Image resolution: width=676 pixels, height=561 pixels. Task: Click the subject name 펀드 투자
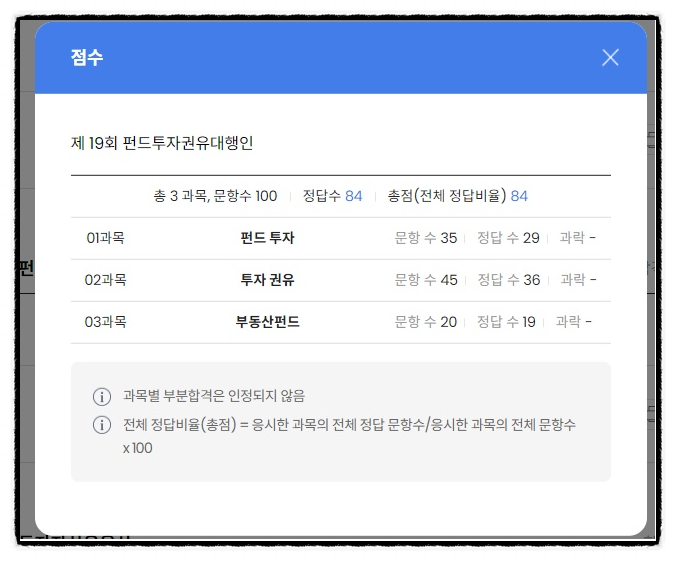[267, 238]
